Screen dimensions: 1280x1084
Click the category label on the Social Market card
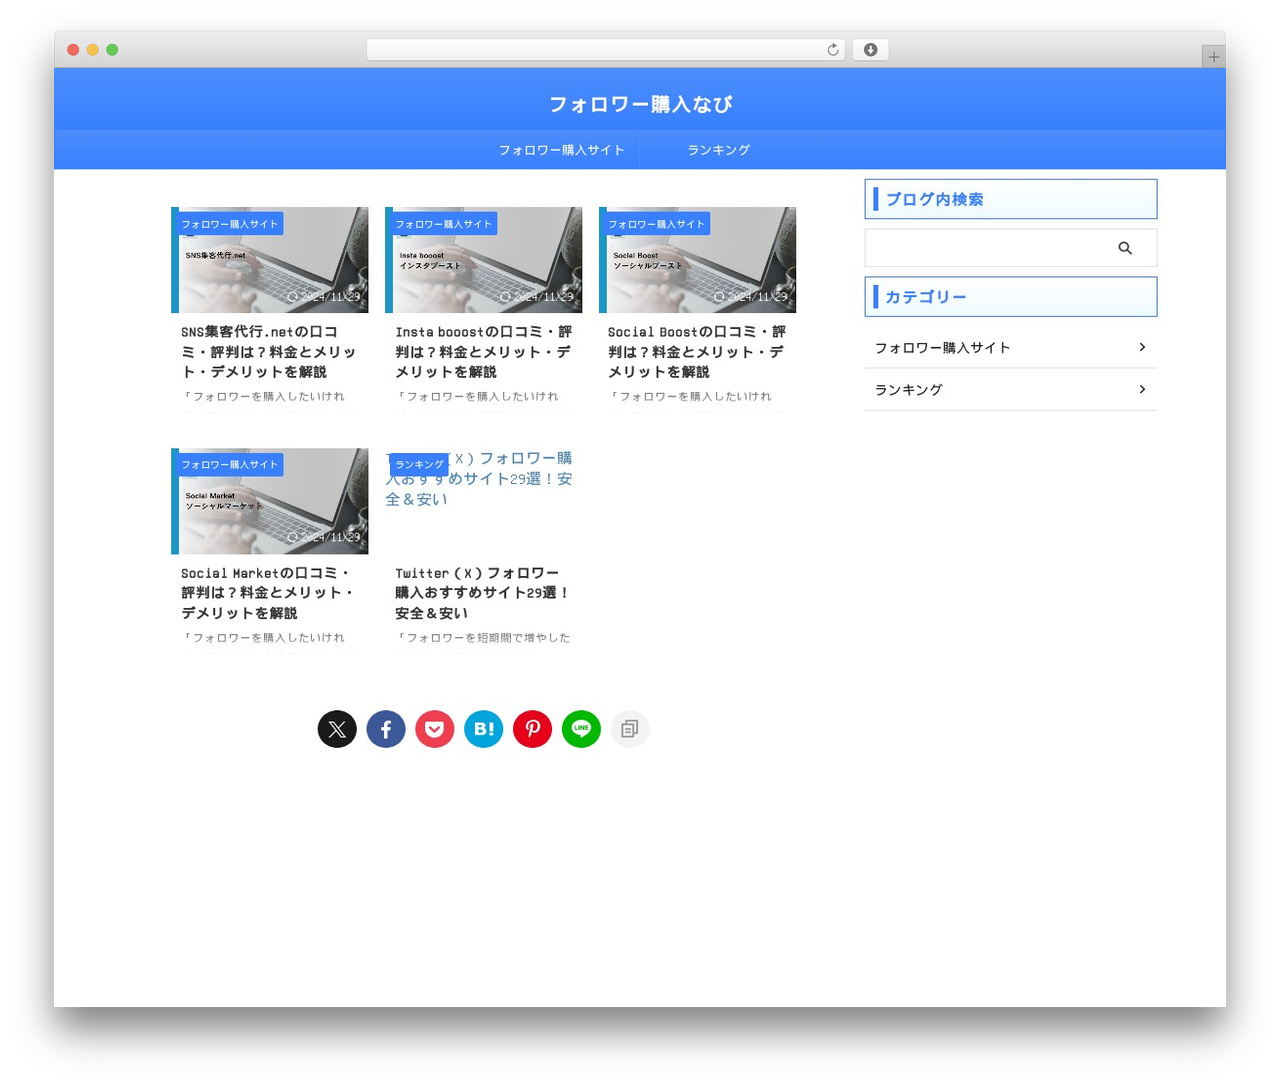click(x=230, y=465)
